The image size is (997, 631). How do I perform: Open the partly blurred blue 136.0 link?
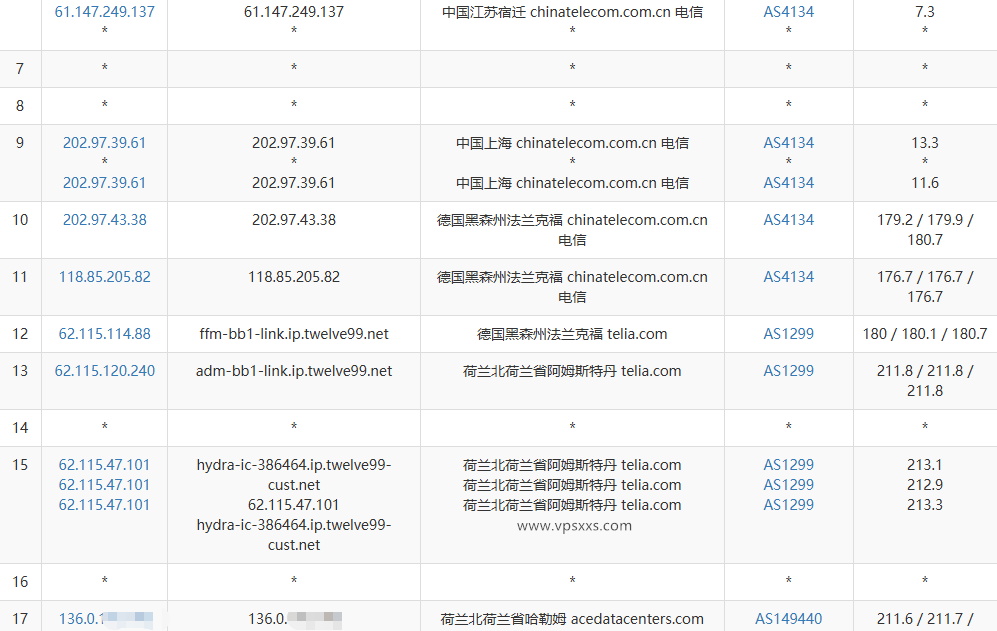click(106, 619)
